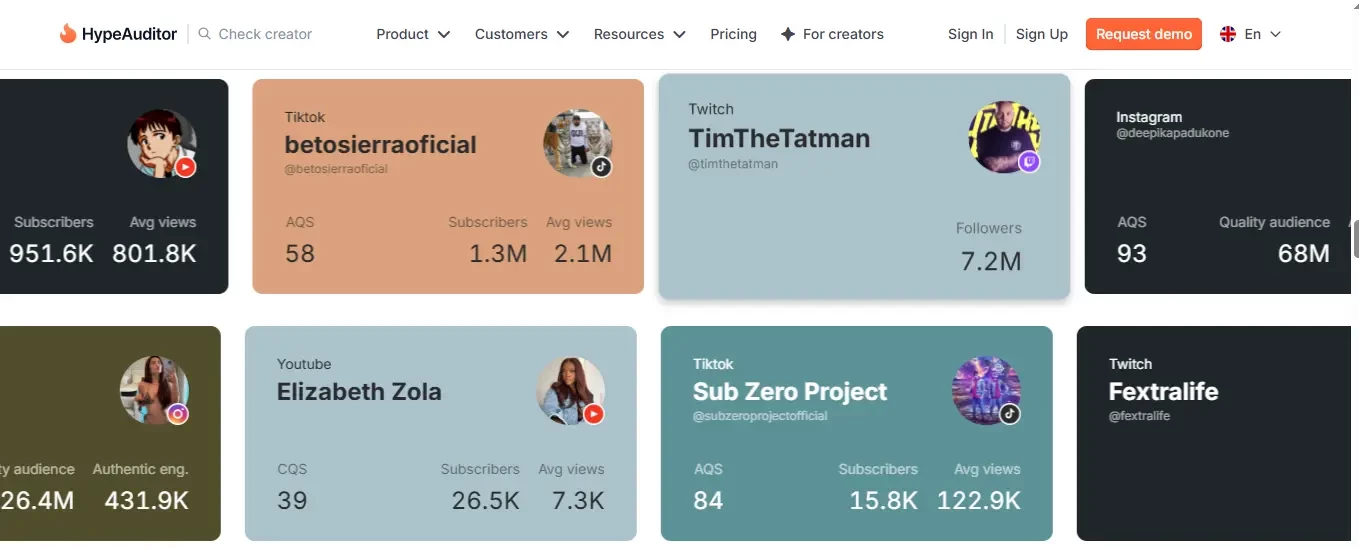Click the Elizabeth Zola card title

point(359,391)
